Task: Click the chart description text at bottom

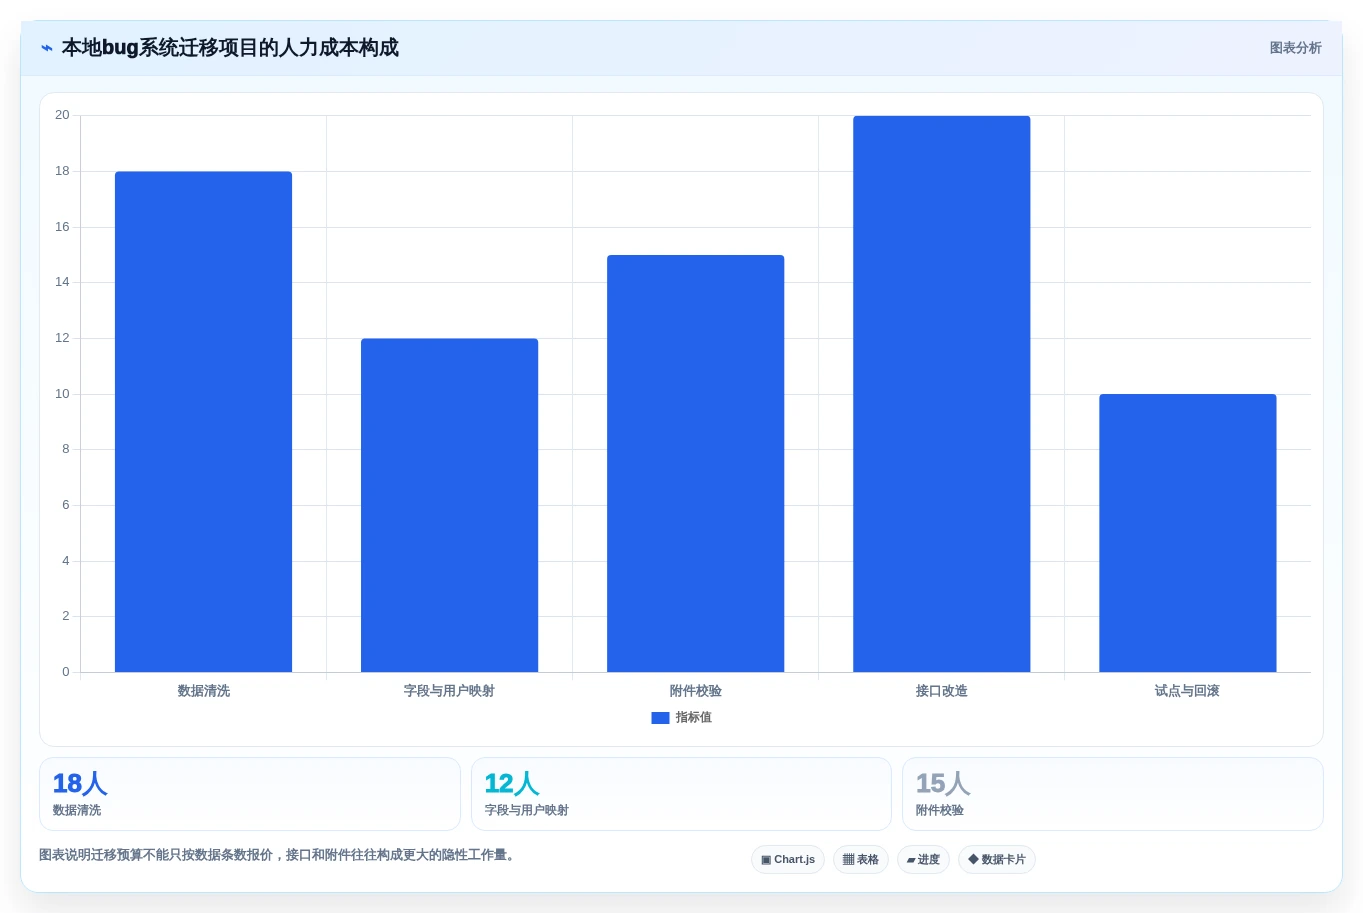Action: [x=279, y=855]
